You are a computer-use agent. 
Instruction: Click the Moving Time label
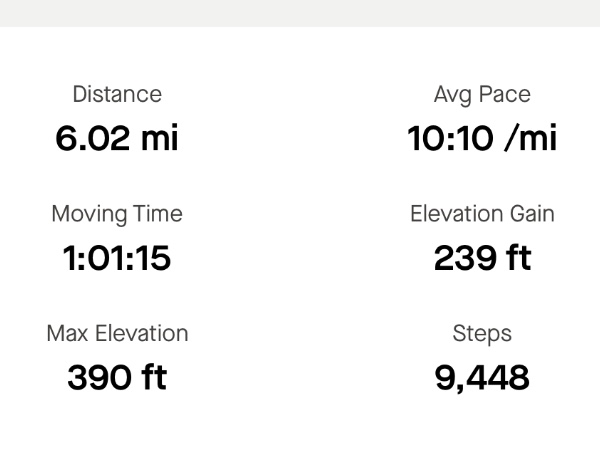[117, 214]
